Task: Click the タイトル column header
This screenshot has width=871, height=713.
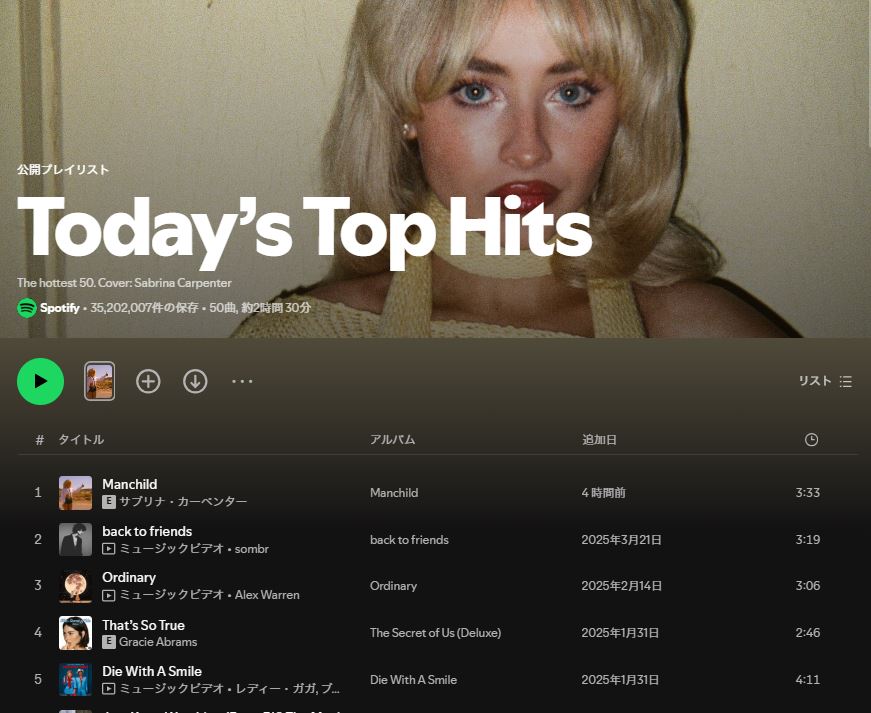Action: point(81,440)
